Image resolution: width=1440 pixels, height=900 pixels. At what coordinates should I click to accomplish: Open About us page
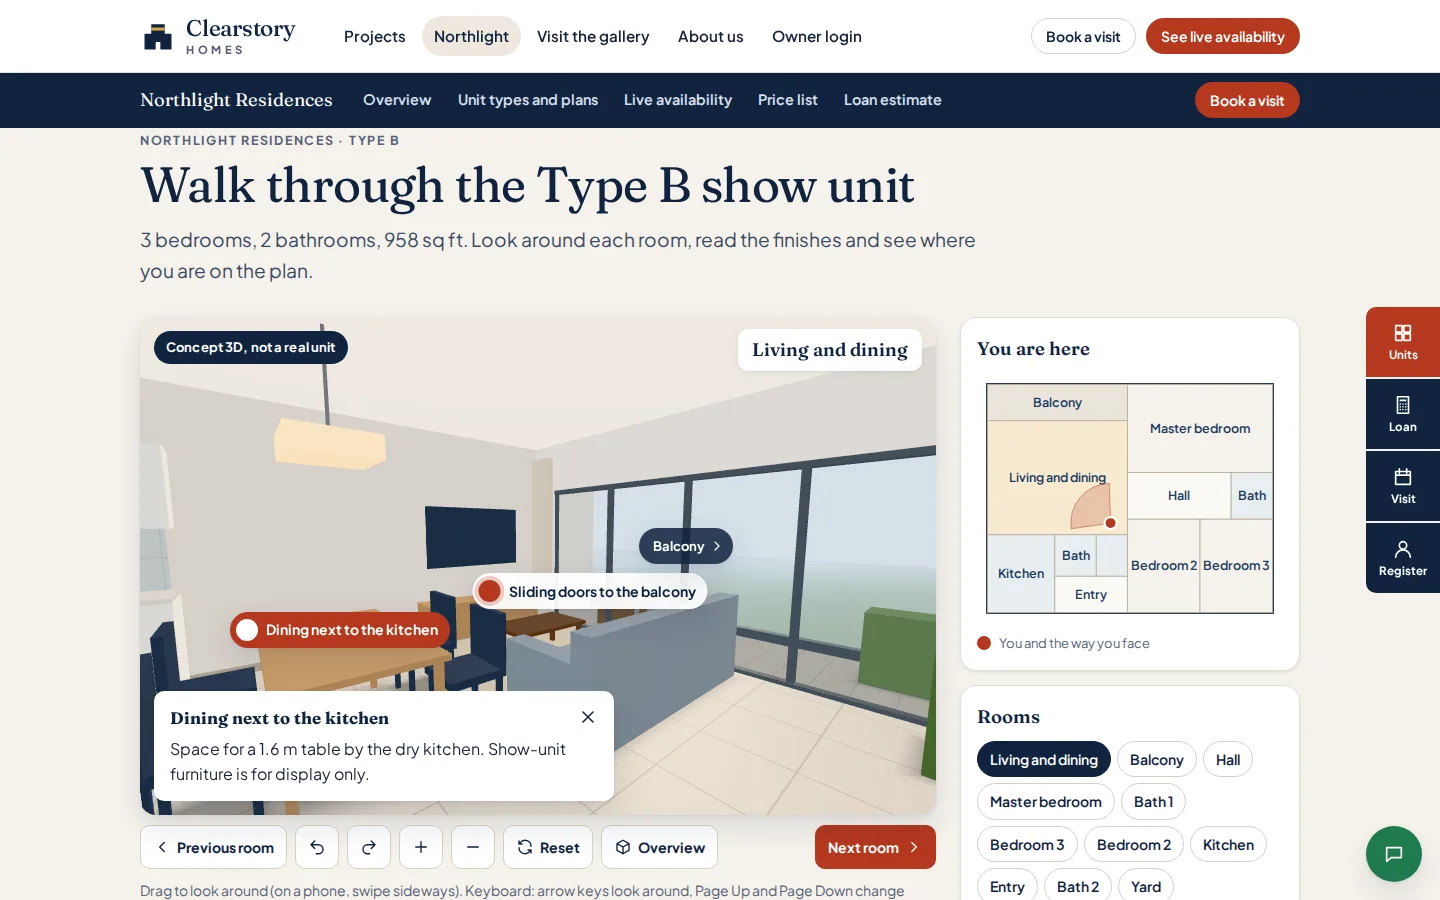tap(711, 36)
